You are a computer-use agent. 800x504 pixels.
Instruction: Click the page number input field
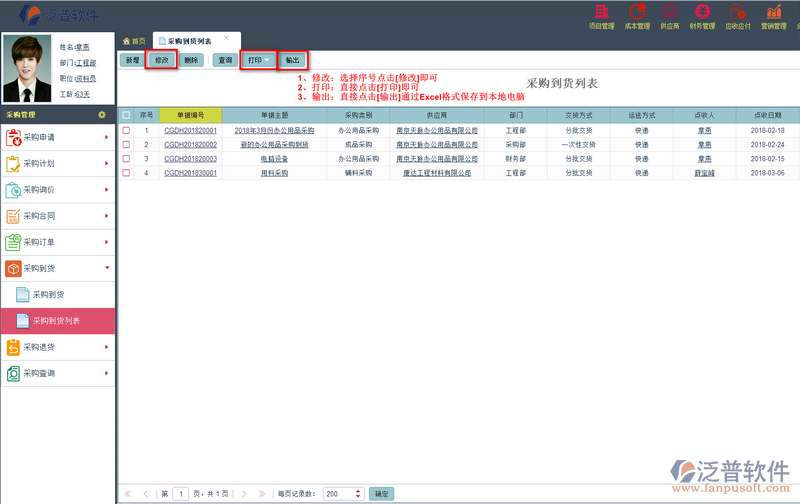click(180, 494)
